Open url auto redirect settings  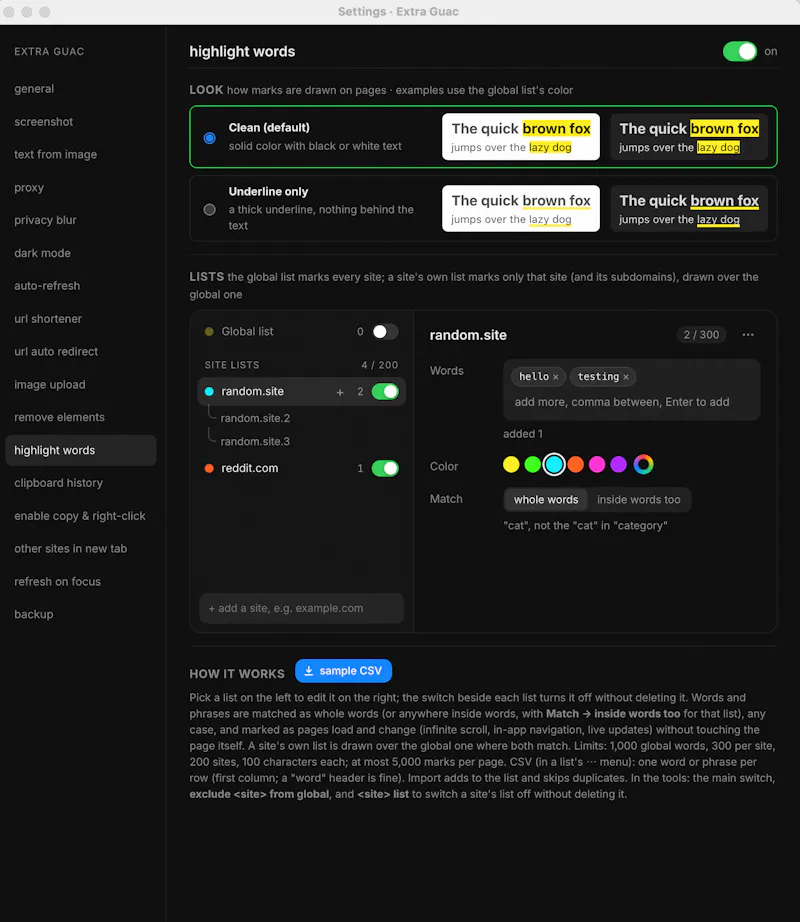point(81,352)
